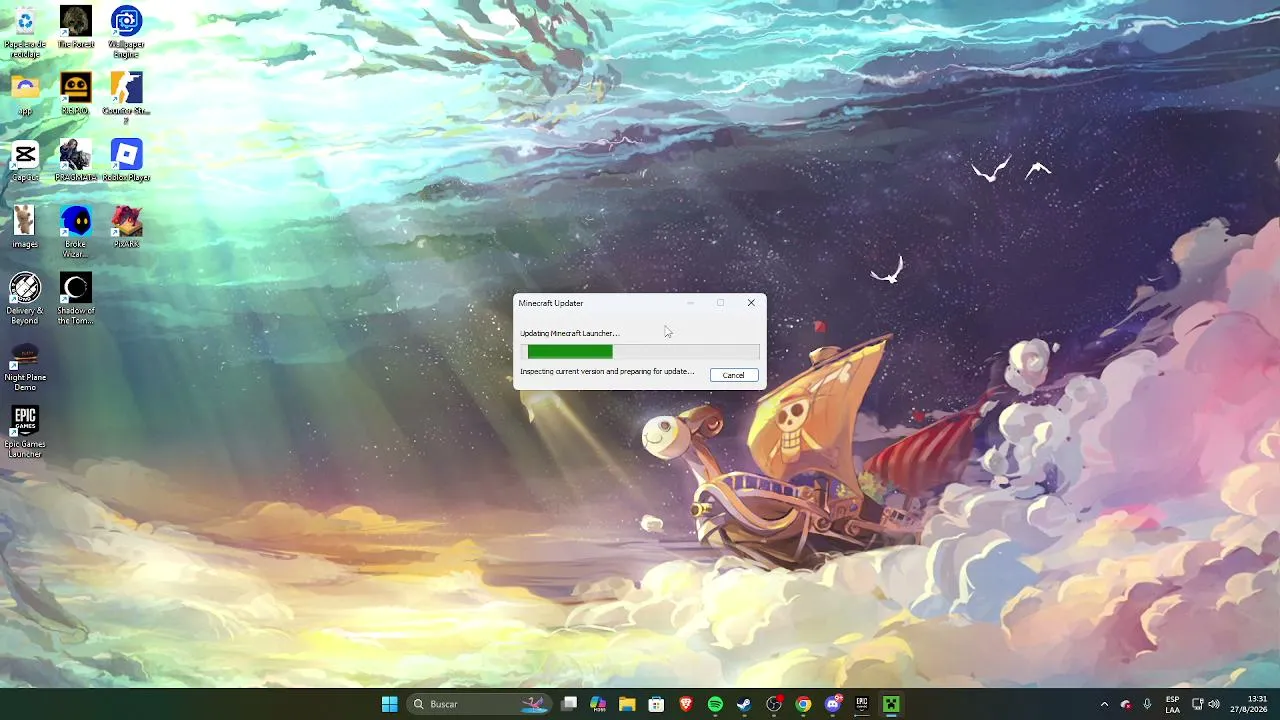Click the microphone tray icon
This screenshot has width=1280, height=720.
[1147, 704]
